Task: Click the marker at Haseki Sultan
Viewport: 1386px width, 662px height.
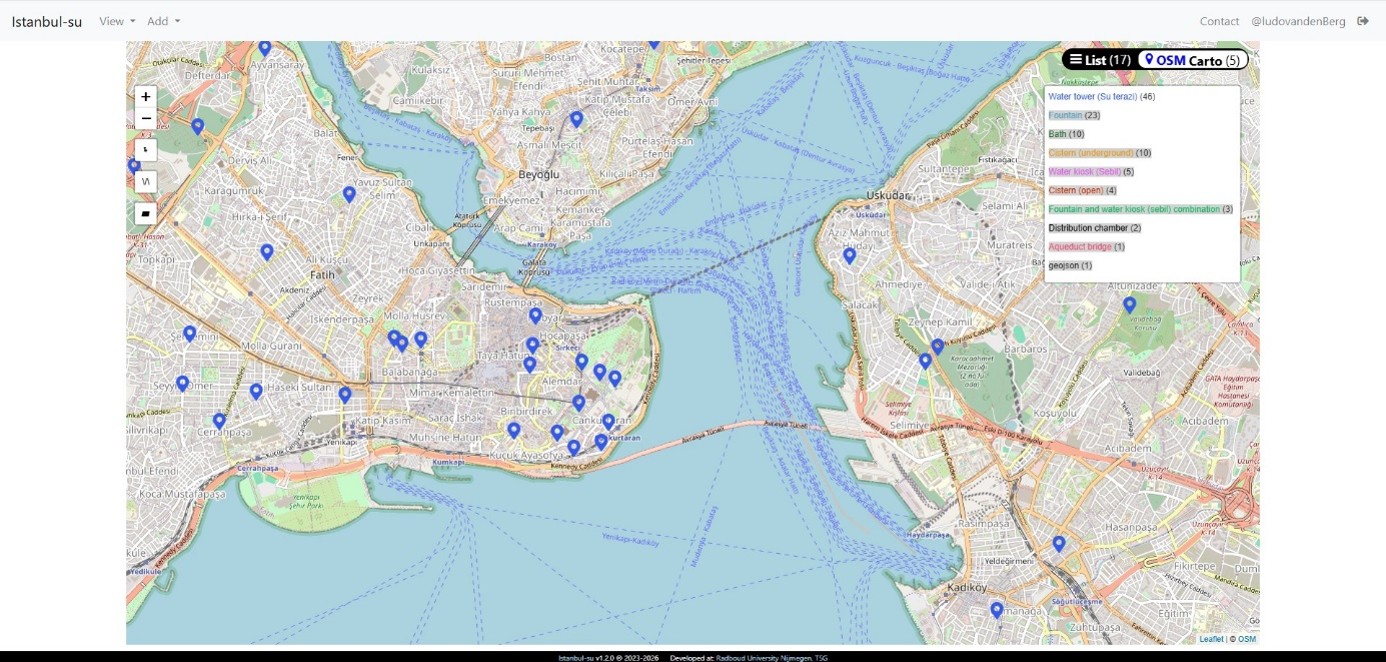Action: click(x=256, y=391)
